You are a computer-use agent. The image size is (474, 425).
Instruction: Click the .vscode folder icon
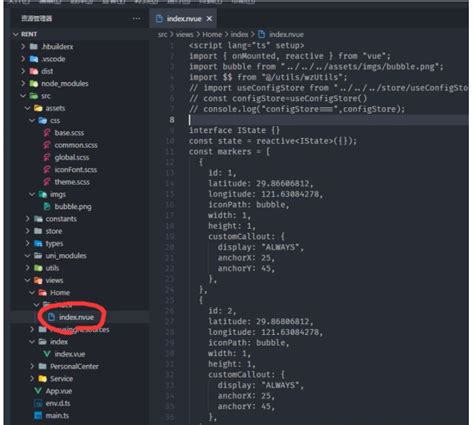[x=34, y=59]
